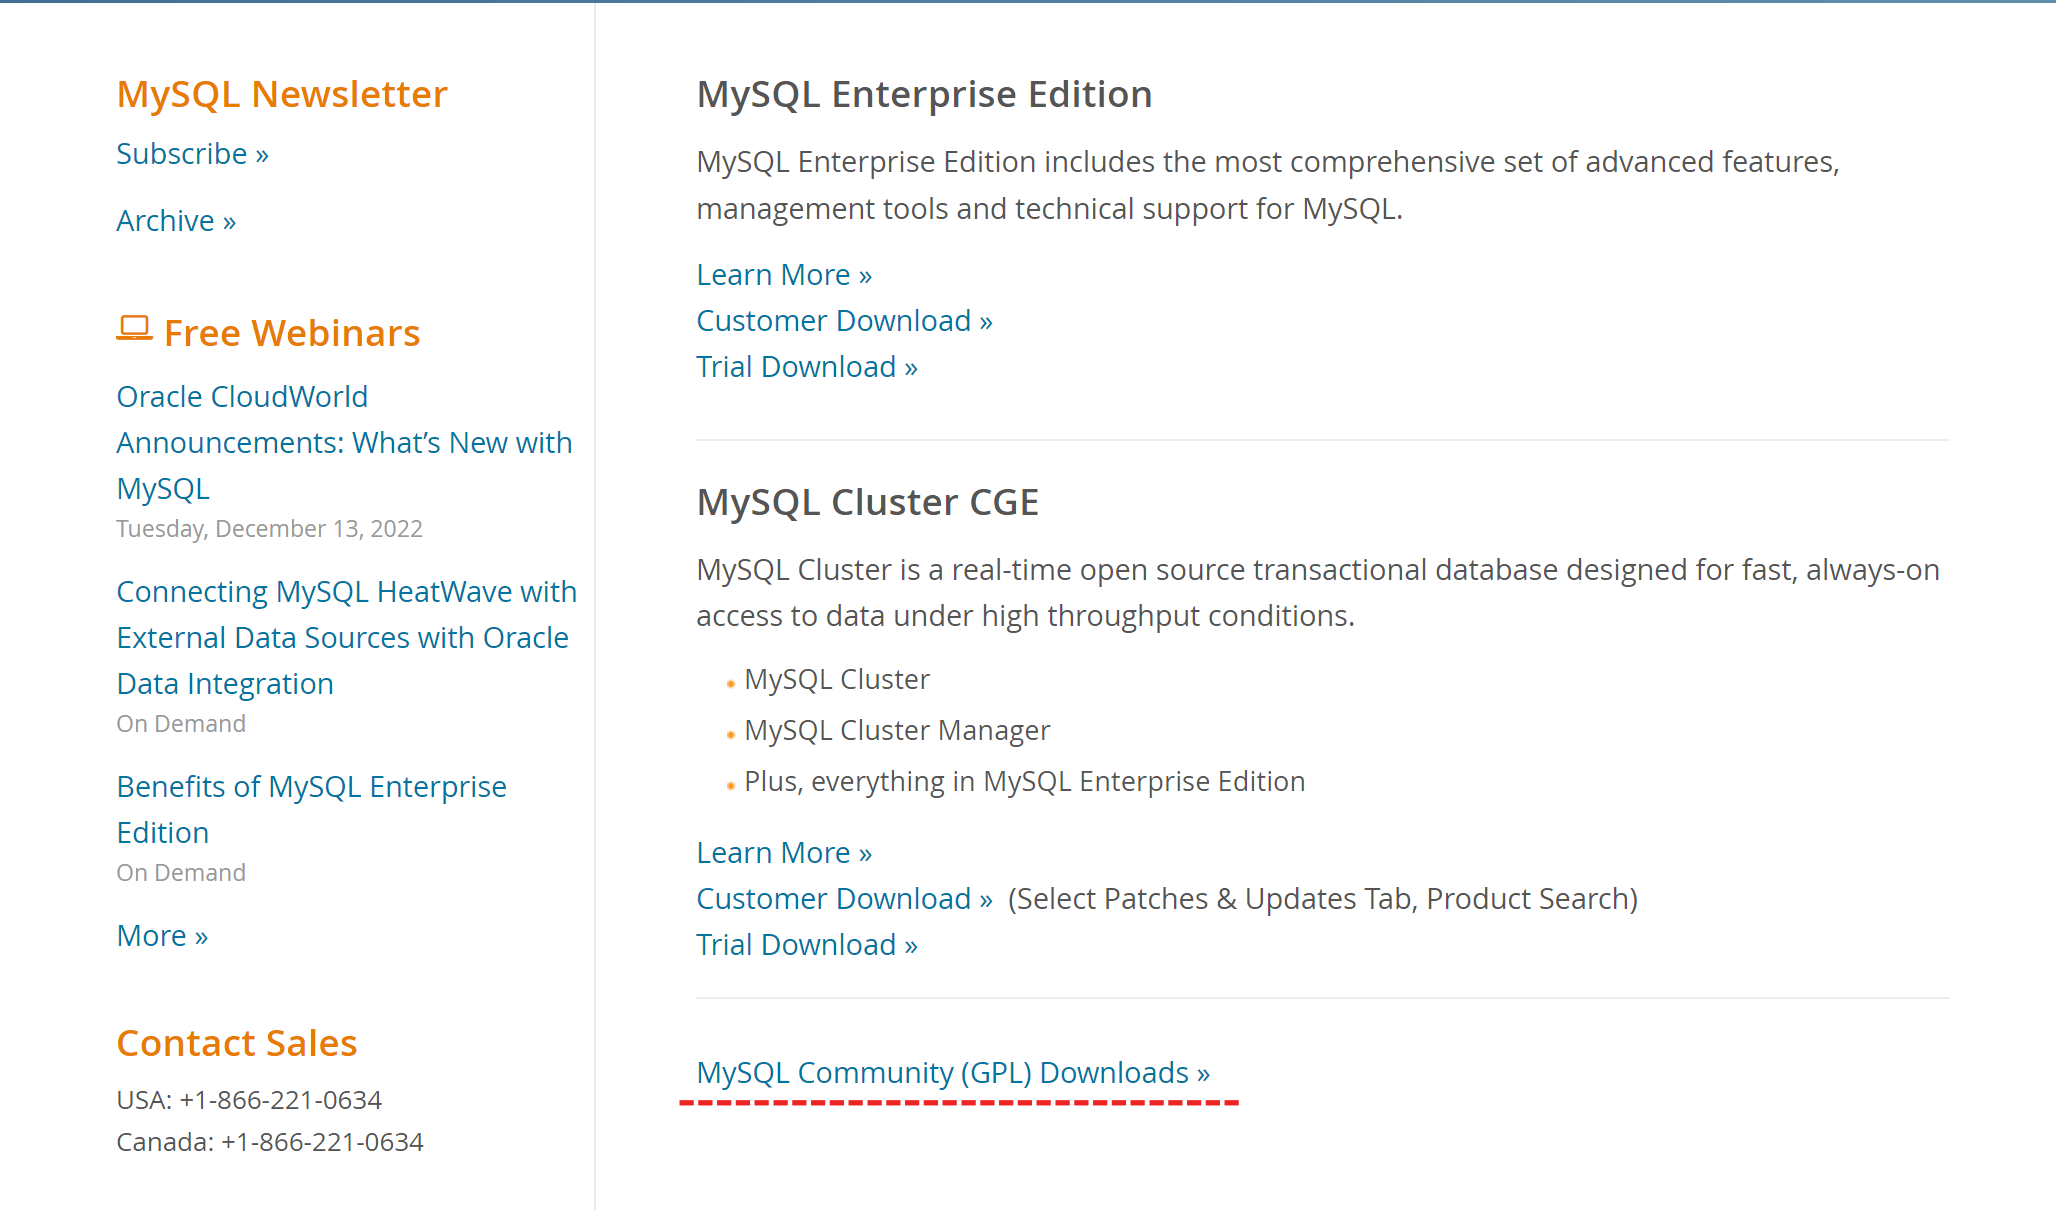Open Oracle CloudWorld Announcements webinar link
Viewport: 2056px width, 1210px height.
344,443
